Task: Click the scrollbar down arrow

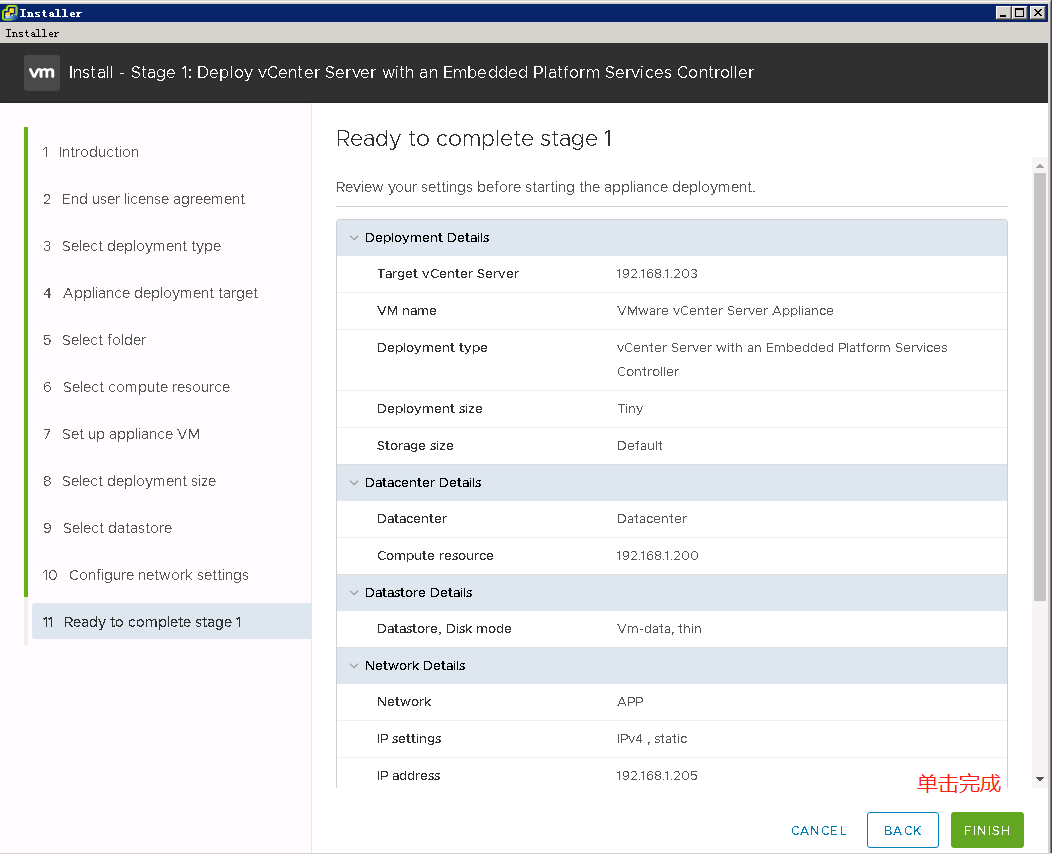Action: 1040,779
